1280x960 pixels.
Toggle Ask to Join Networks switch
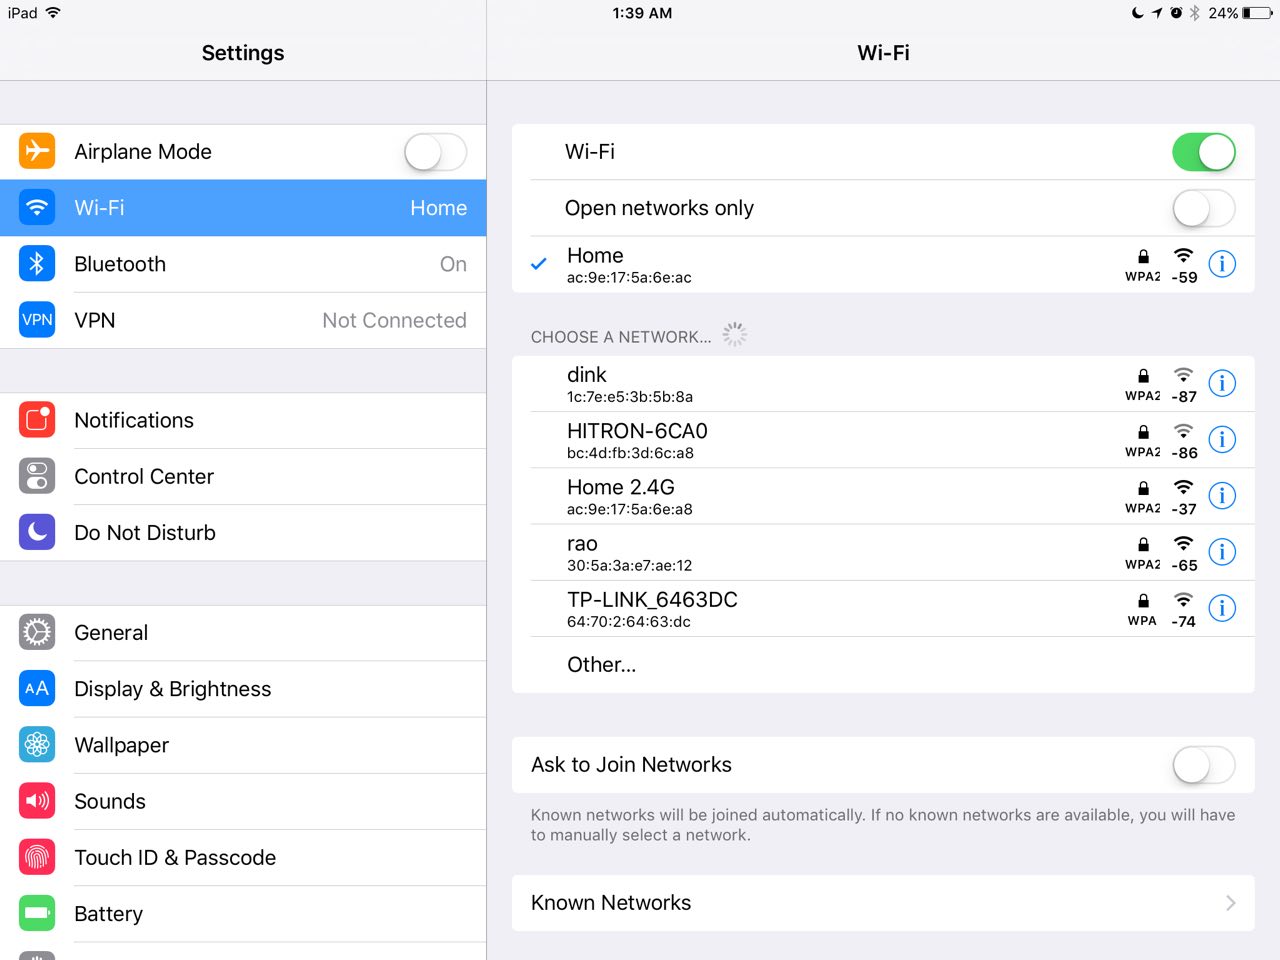tap(1204, 765)
